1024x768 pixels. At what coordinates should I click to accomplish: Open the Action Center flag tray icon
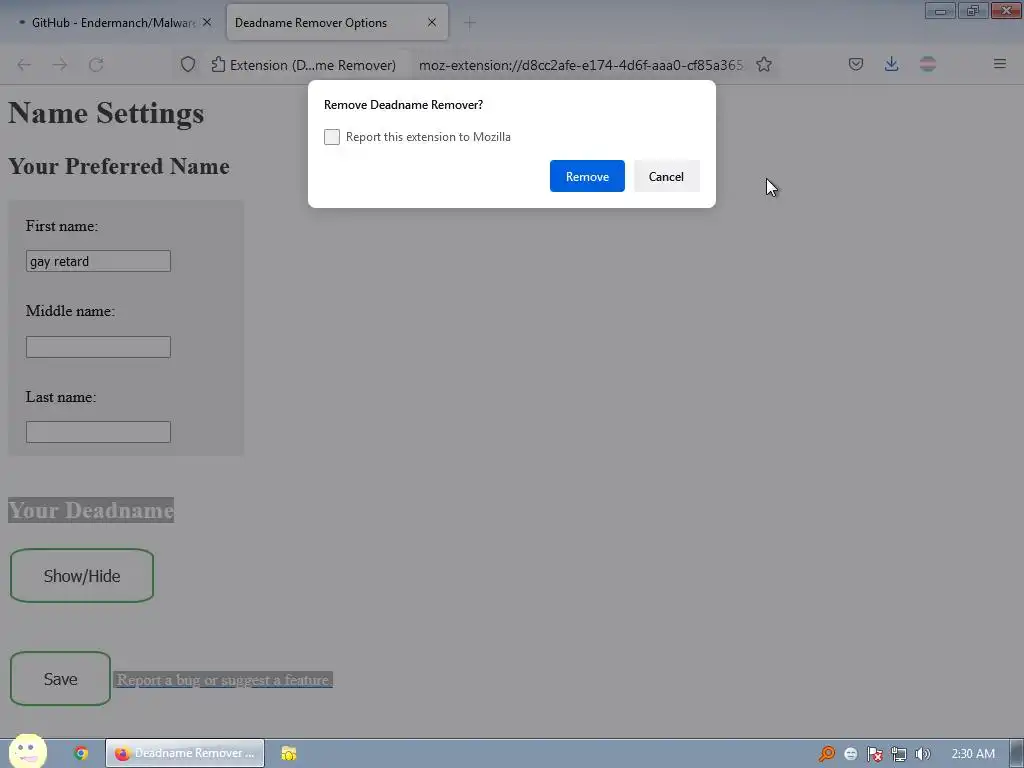point(874,754)
